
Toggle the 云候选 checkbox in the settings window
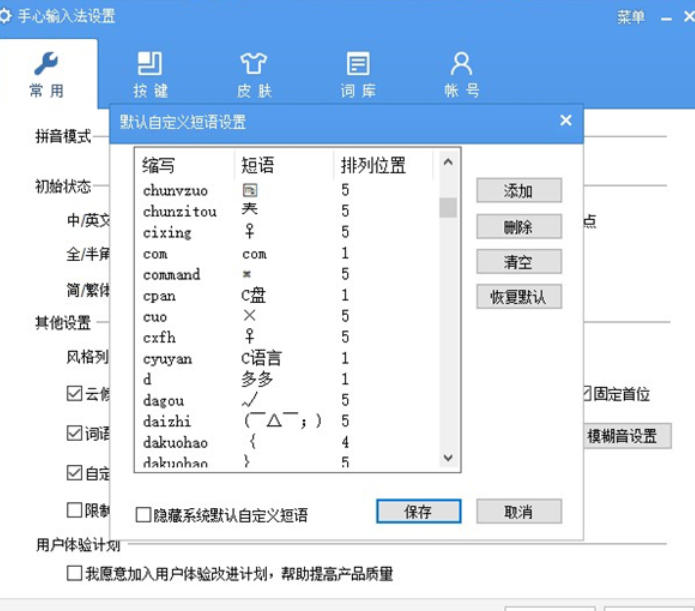tap(74, 393)
